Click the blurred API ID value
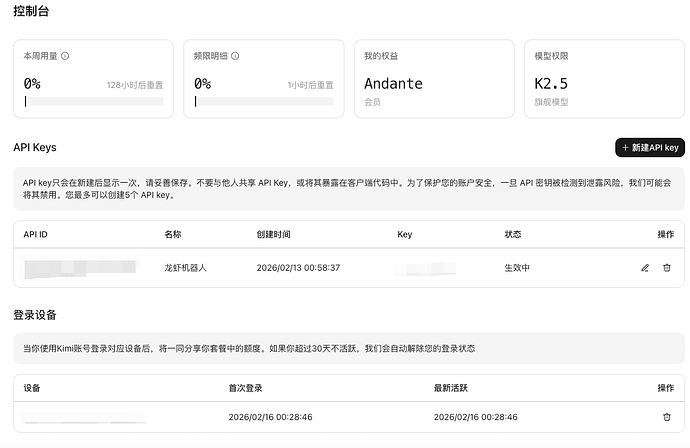690x448 pixels. (x=81, y=268)
